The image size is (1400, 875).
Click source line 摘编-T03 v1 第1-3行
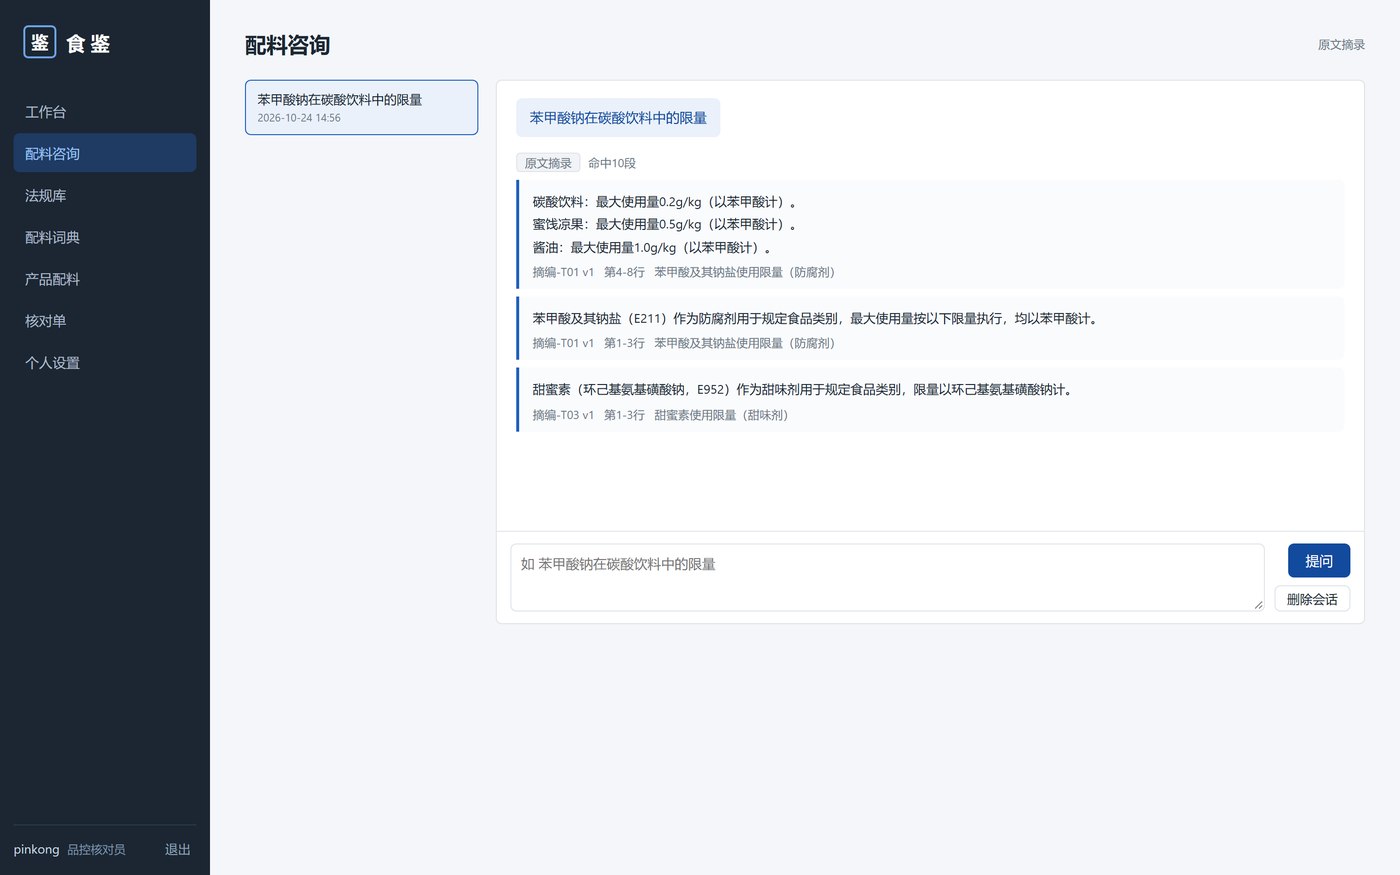[660, 415]
